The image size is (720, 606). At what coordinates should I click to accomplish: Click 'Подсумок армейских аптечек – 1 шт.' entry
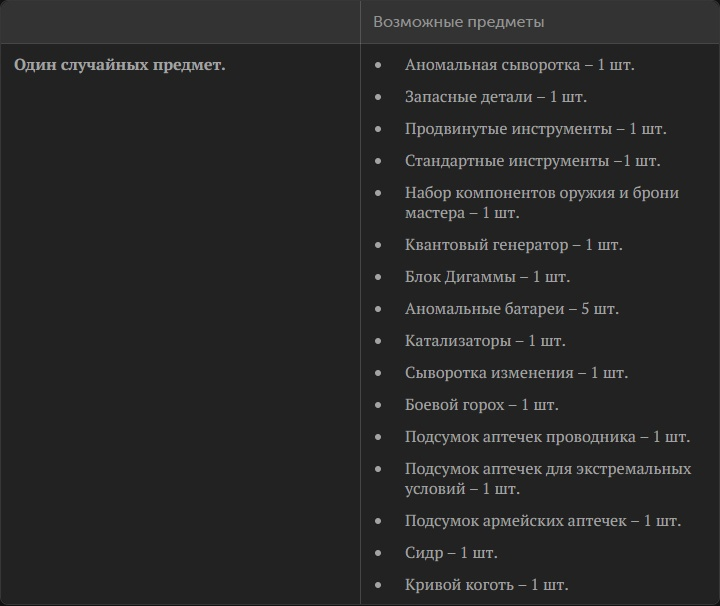point(543,521)
